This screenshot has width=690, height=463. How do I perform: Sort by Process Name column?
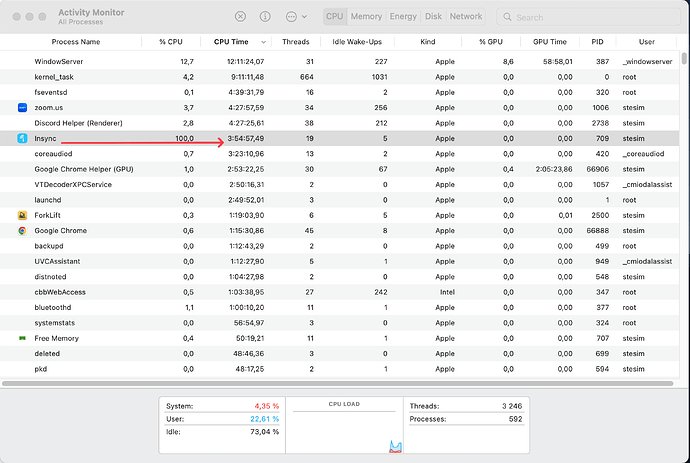click(x=76, y=42)
